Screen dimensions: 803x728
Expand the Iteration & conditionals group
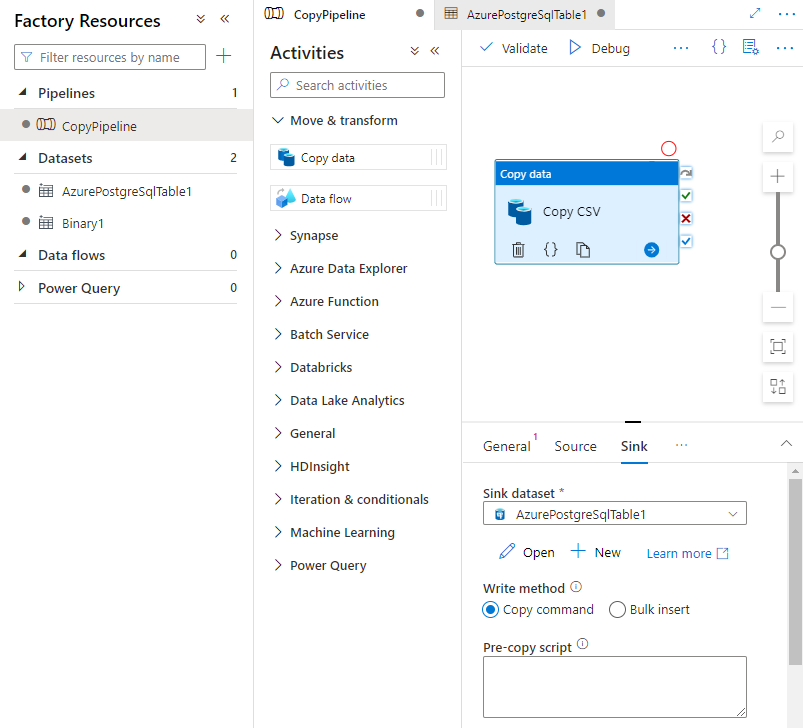pos(359,500)
